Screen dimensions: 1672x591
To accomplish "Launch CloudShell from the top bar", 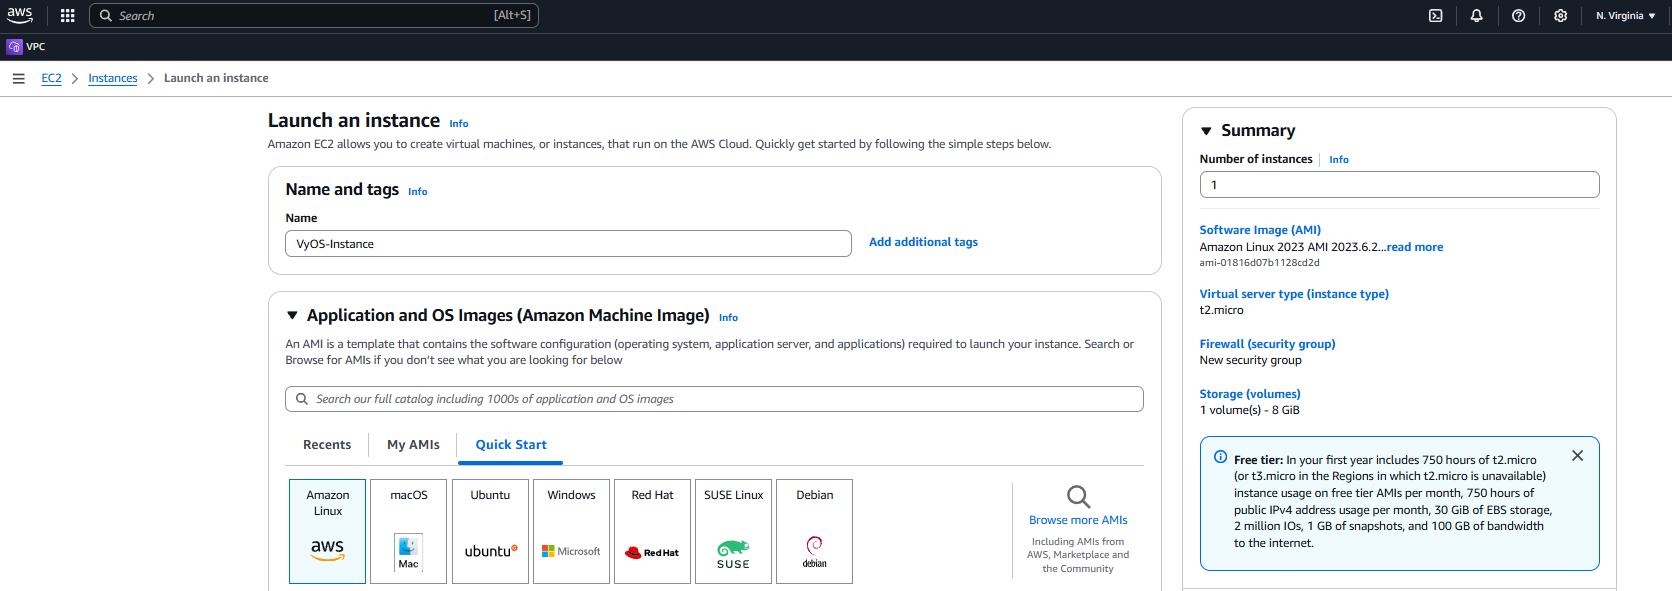I will pos(1435,16).
